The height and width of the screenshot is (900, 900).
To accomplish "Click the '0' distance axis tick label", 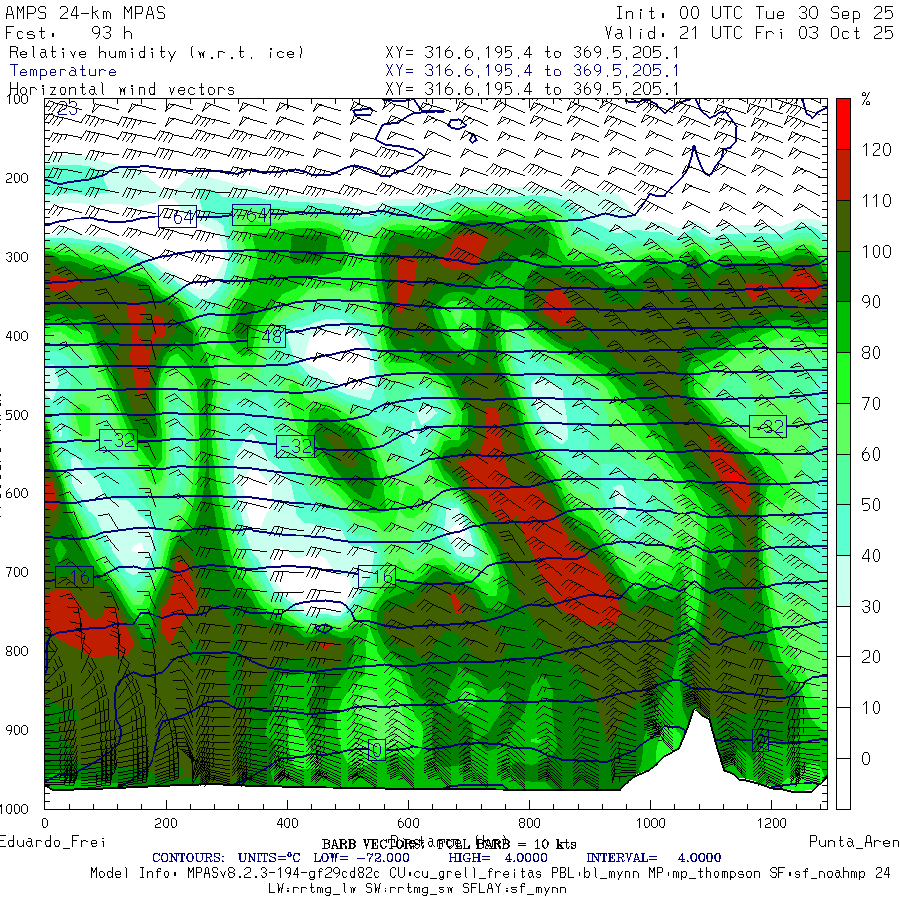I will [x=45, y=823].
